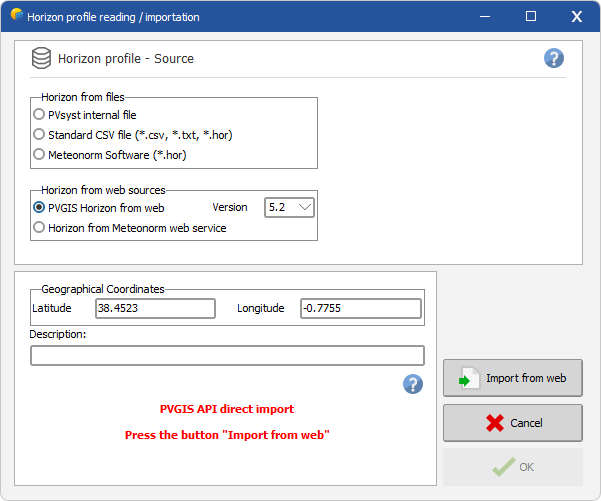
Task: Select PVGIS Horizon from web
Action: coord(99,207)
